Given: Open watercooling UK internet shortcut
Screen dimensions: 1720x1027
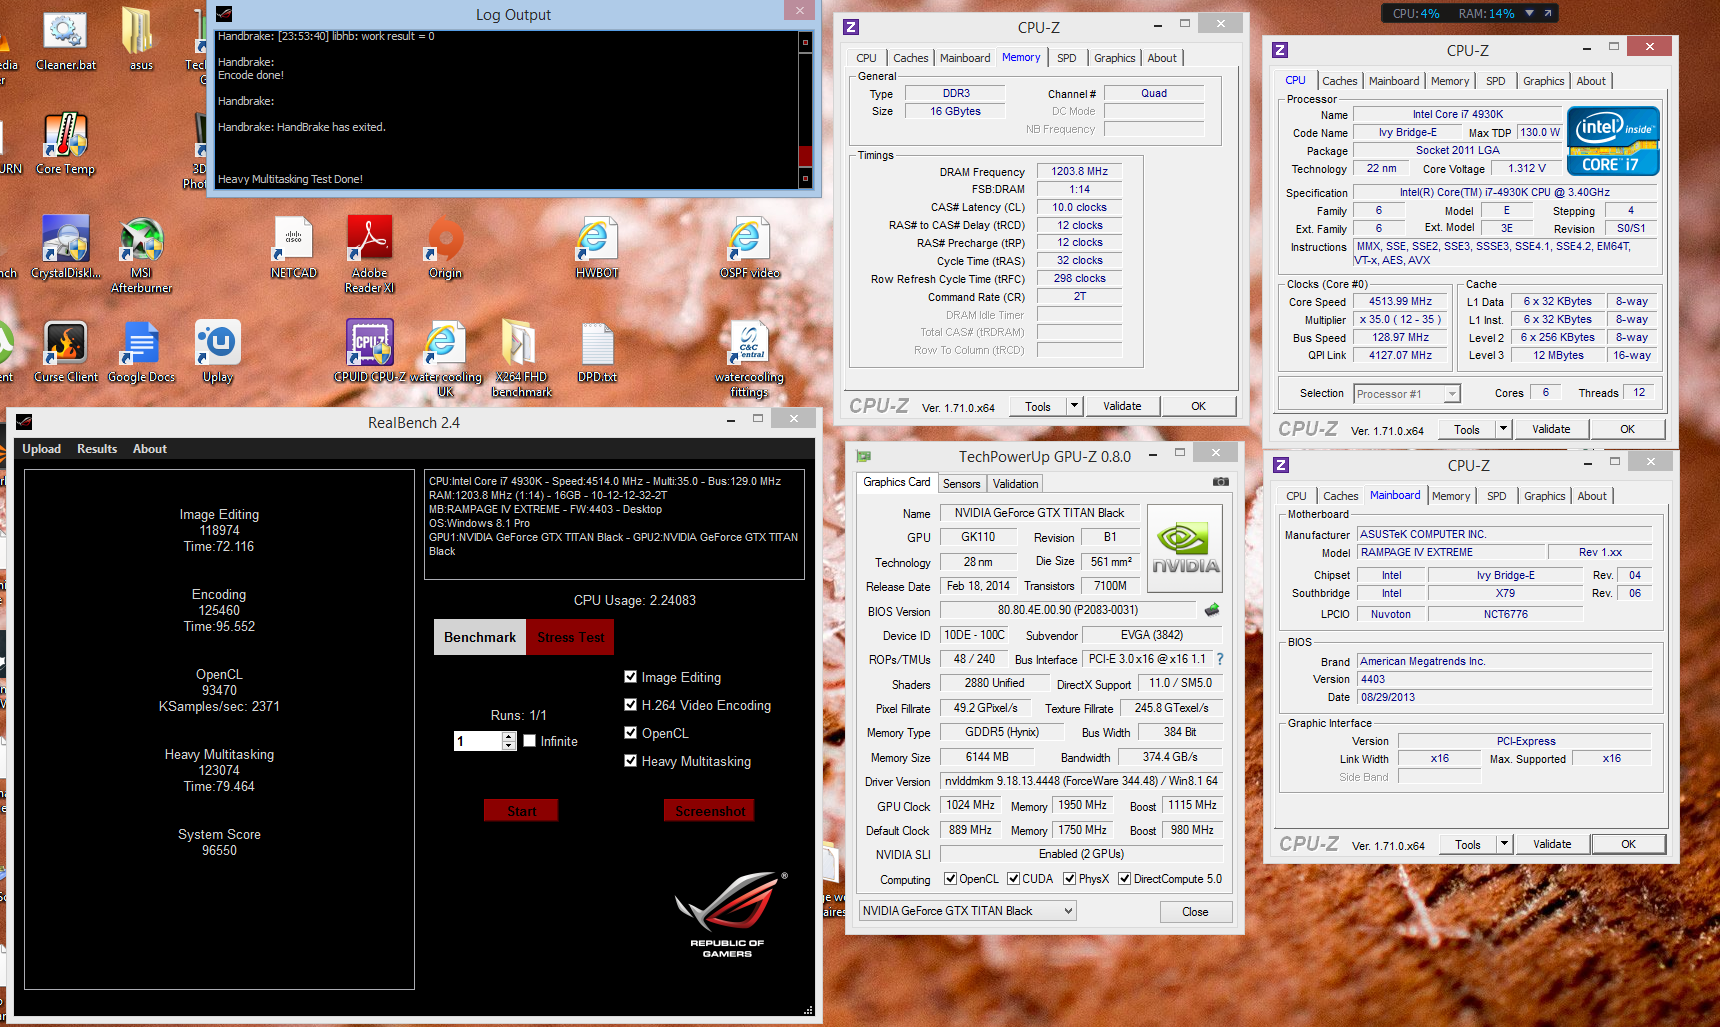Looking at the screenshot, I should click(445, 359).
